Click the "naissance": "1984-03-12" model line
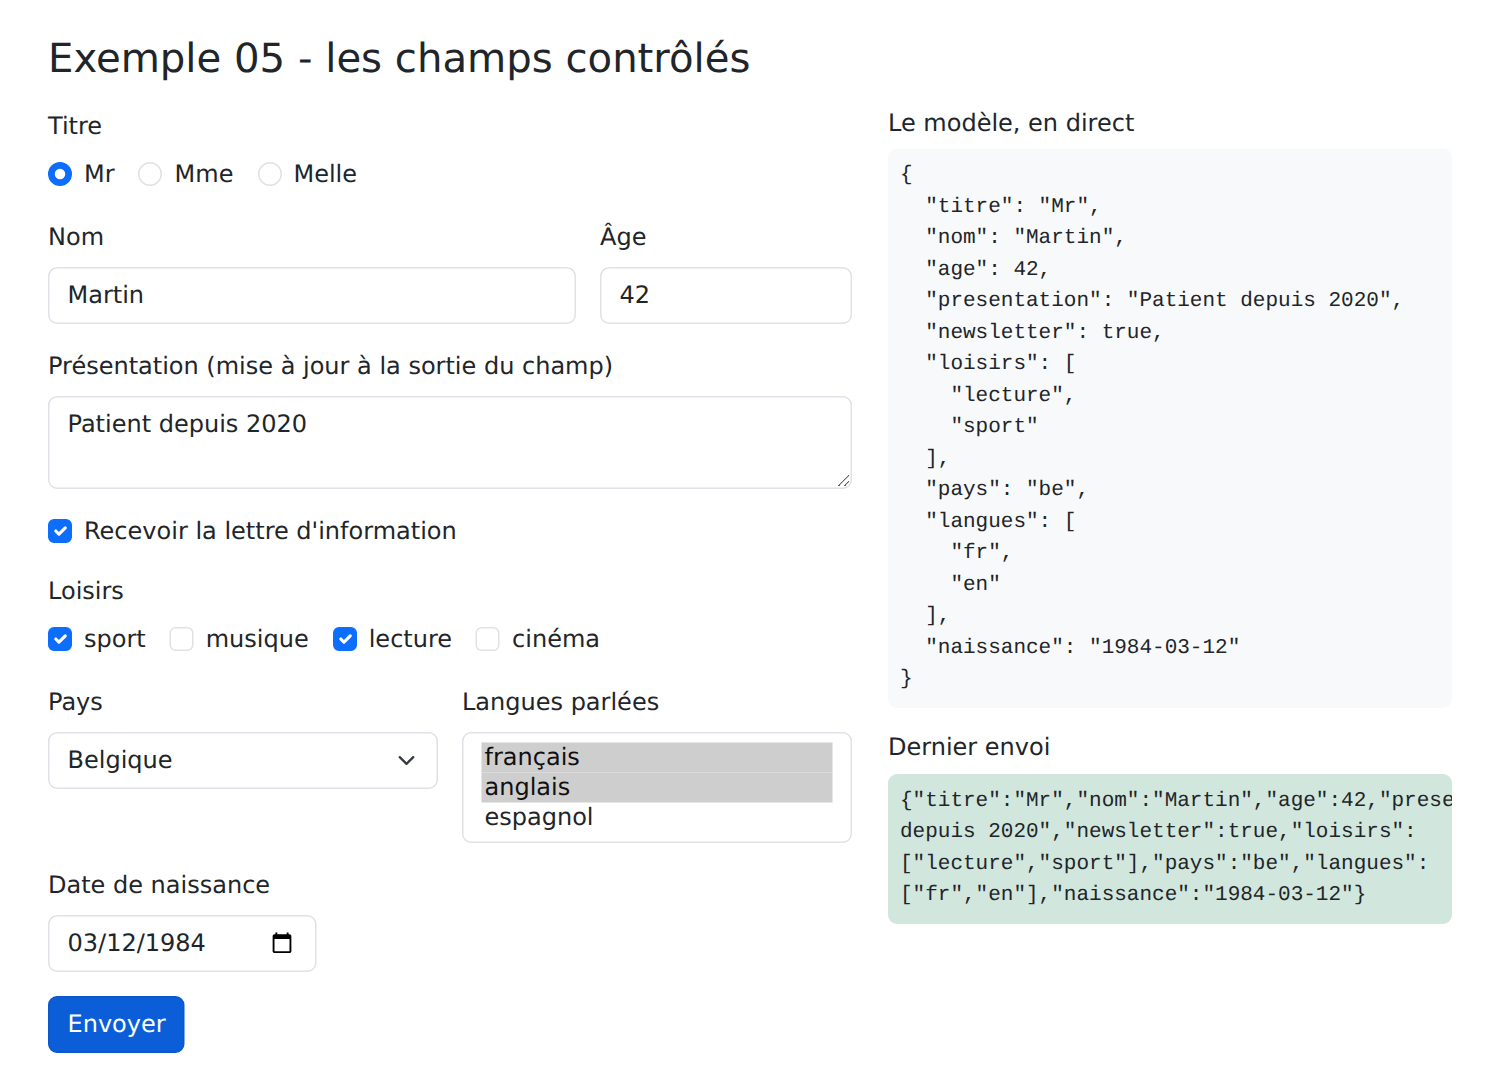The height and width of the screenshot is (1089, 1500). click(x=1082, y=647)
